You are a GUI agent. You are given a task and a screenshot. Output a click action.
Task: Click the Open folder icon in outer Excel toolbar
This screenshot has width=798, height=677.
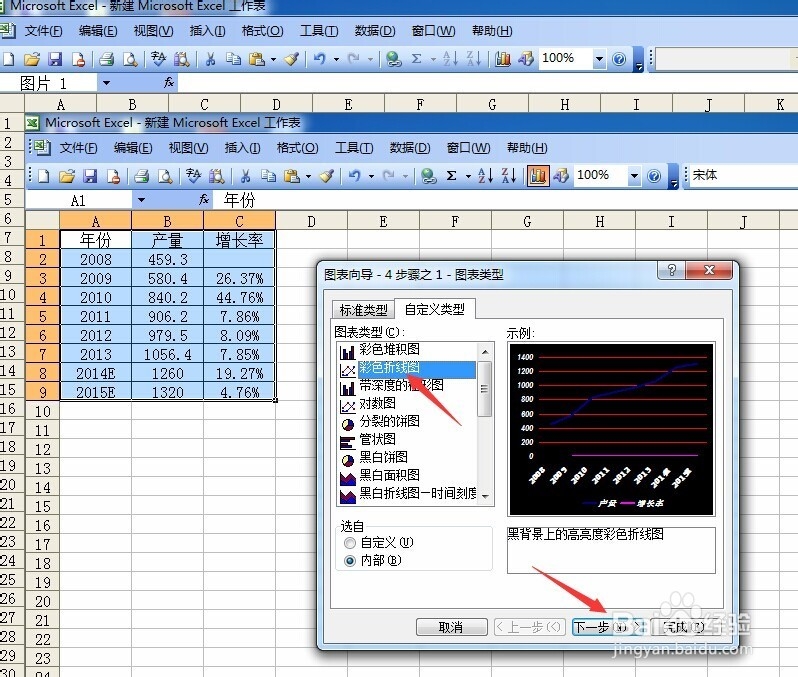tap(32, 59)
